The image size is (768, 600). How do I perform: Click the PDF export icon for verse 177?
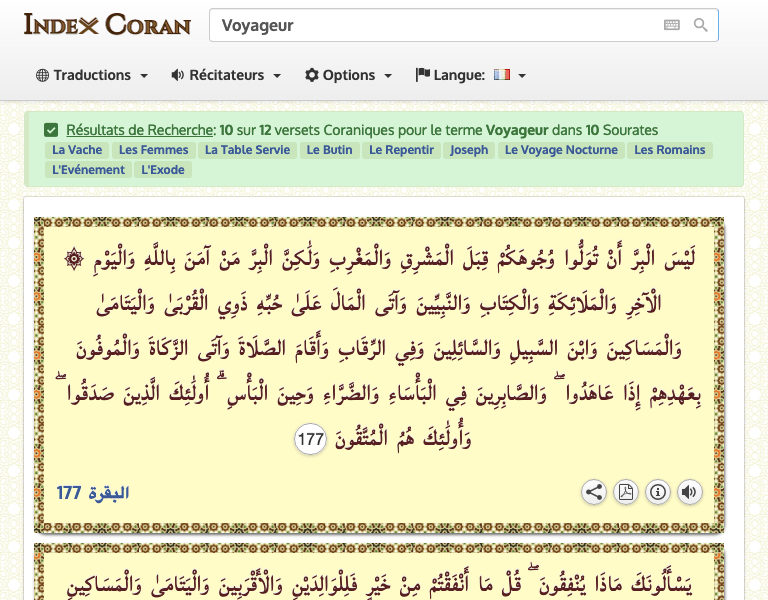626,492
